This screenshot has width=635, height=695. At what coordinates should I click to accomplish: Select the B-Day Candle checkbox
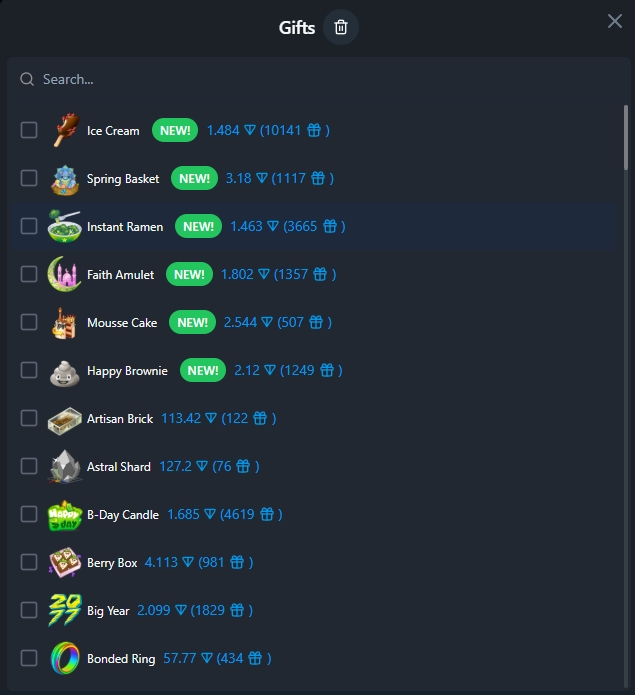(x=29, y=514)
